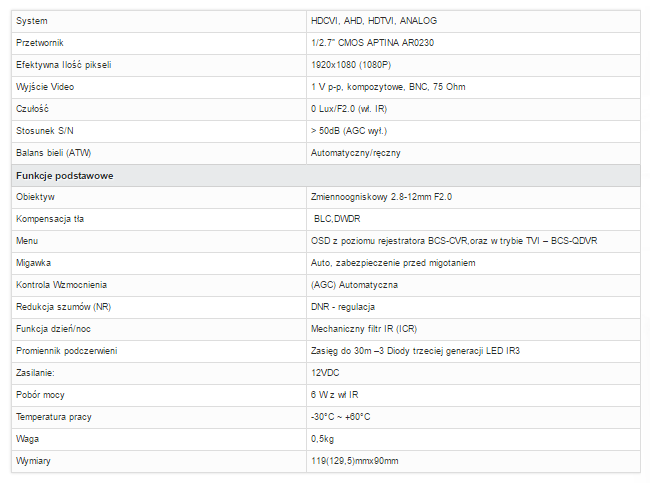This screenshot has width=650, height=483.
Task: Click the System row label
Action: click(x=32, y=21)
